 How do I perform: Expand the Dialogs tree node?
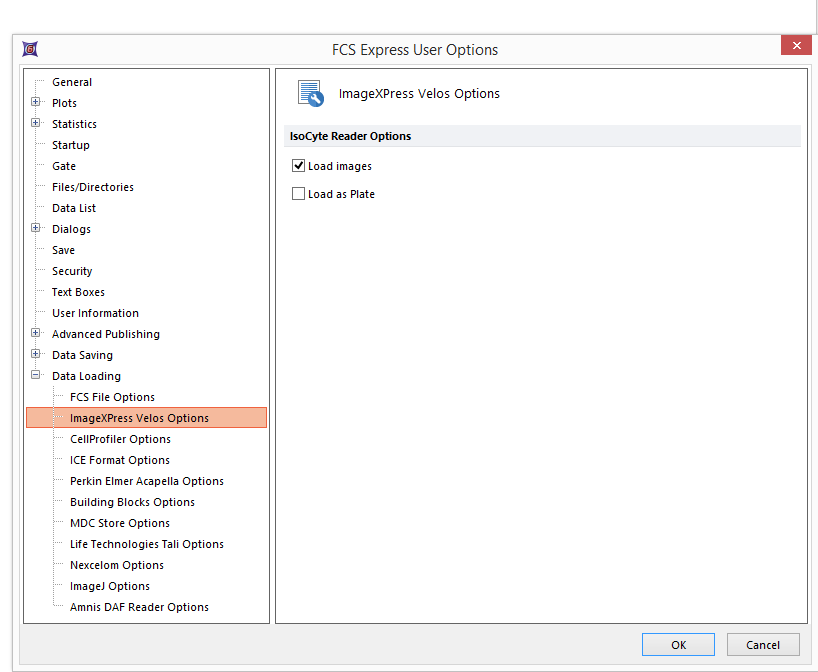point(36,229)
